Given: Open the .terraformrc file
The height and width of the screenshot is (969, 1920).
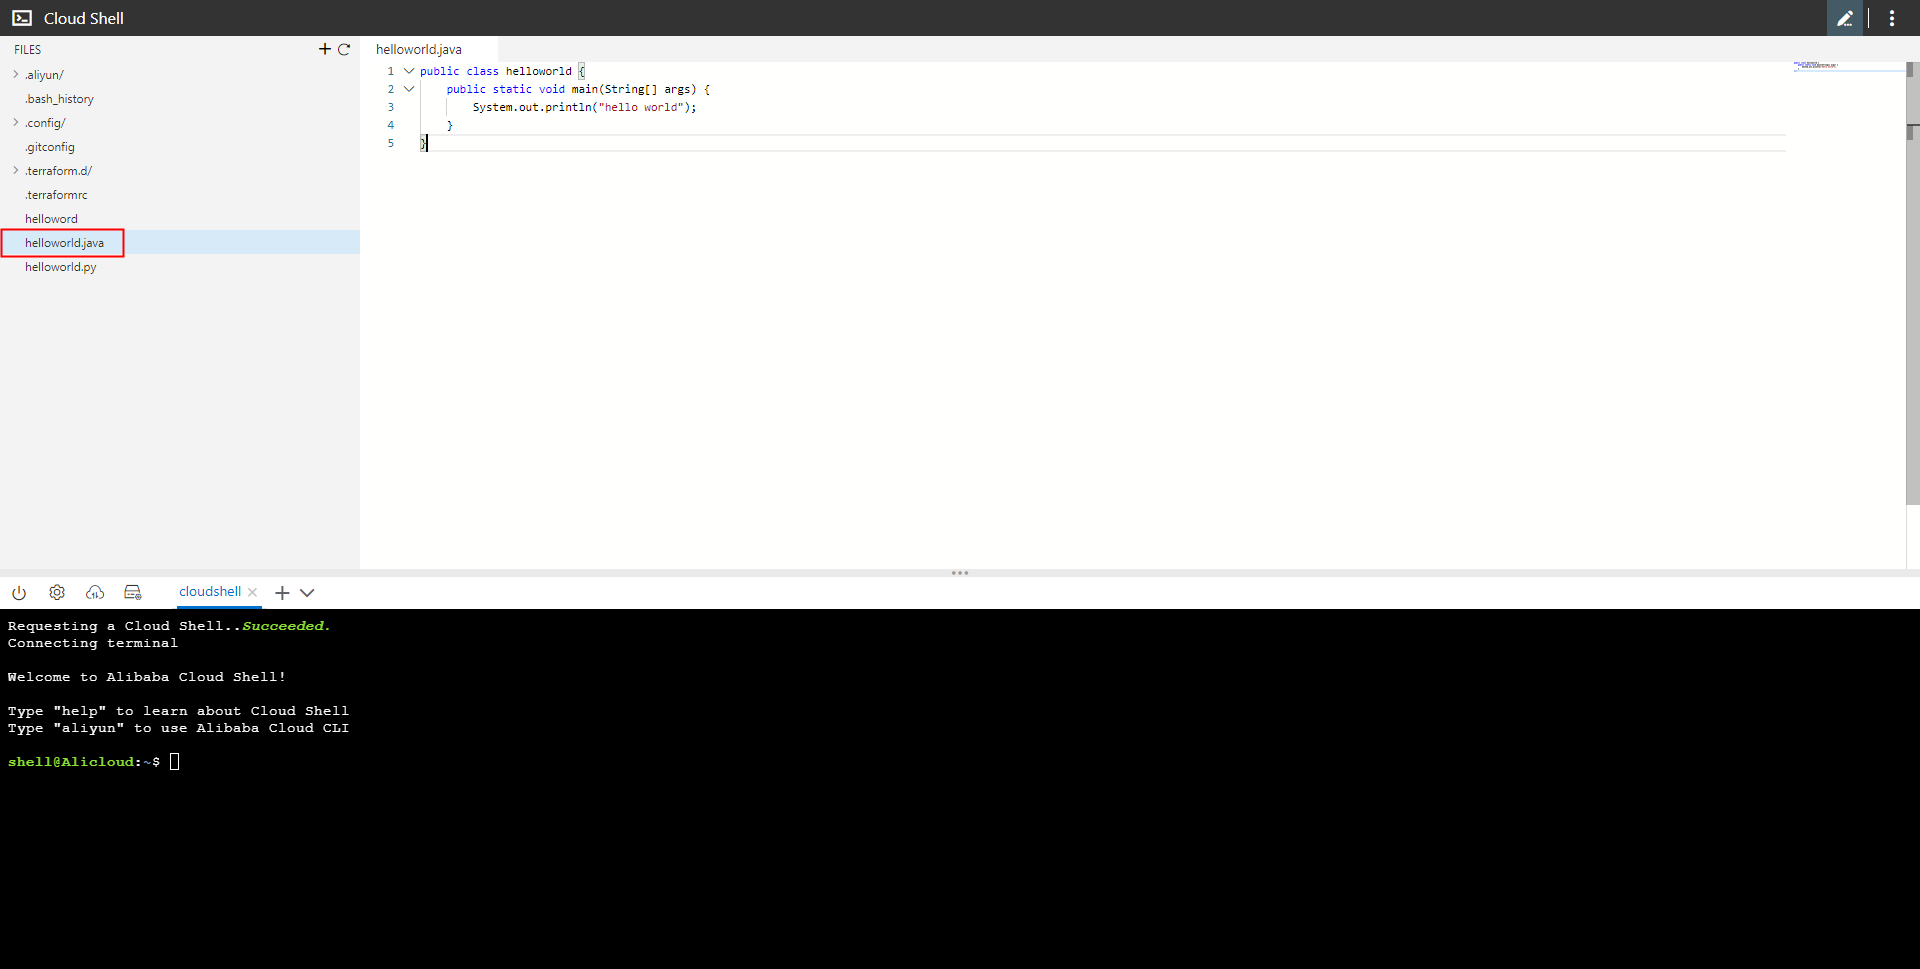Looking at the screenshot, I should 56,195.
